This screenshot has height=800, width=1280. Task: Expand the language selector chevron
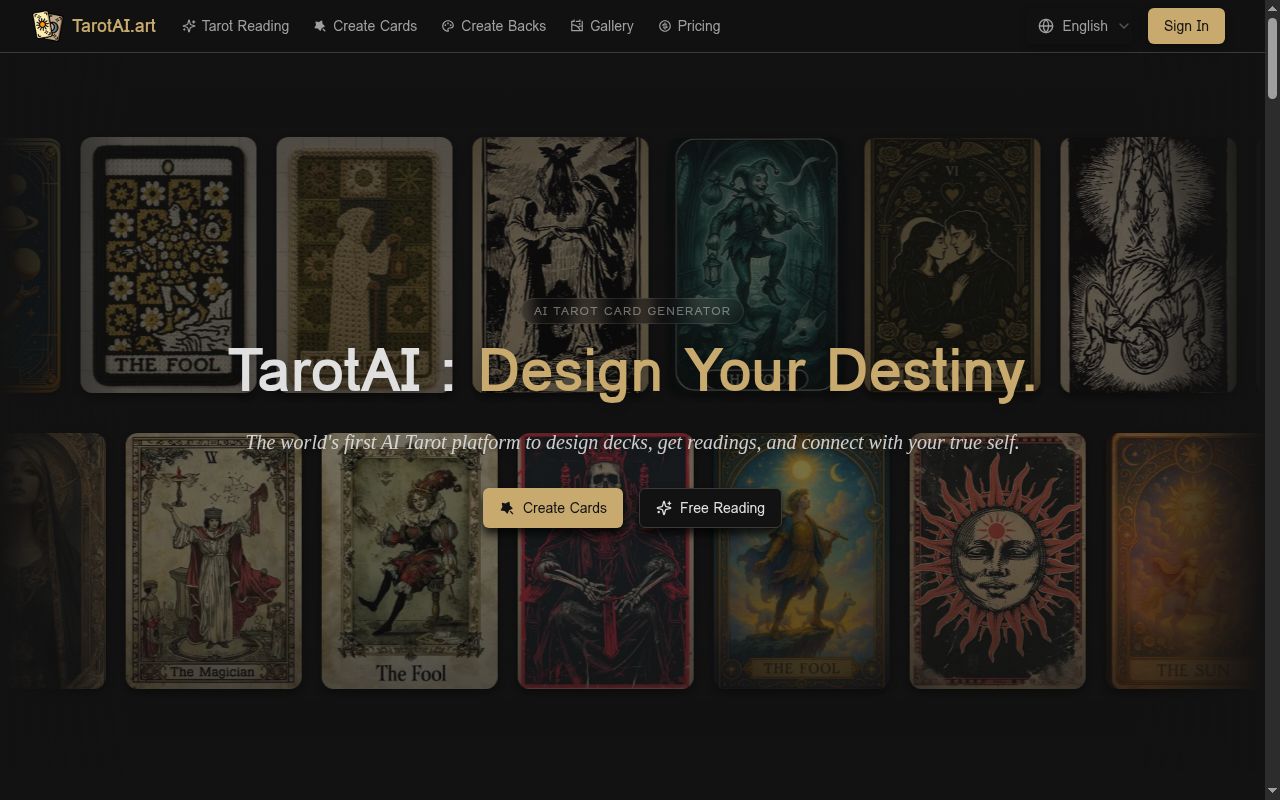tap(1124, 26)
